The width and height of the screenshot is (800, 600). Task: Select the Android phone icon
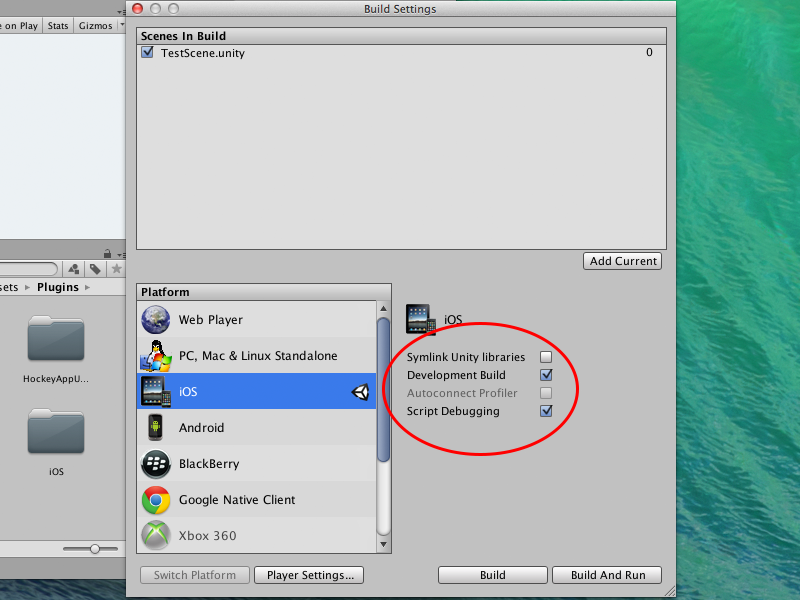tap(156, 427)
